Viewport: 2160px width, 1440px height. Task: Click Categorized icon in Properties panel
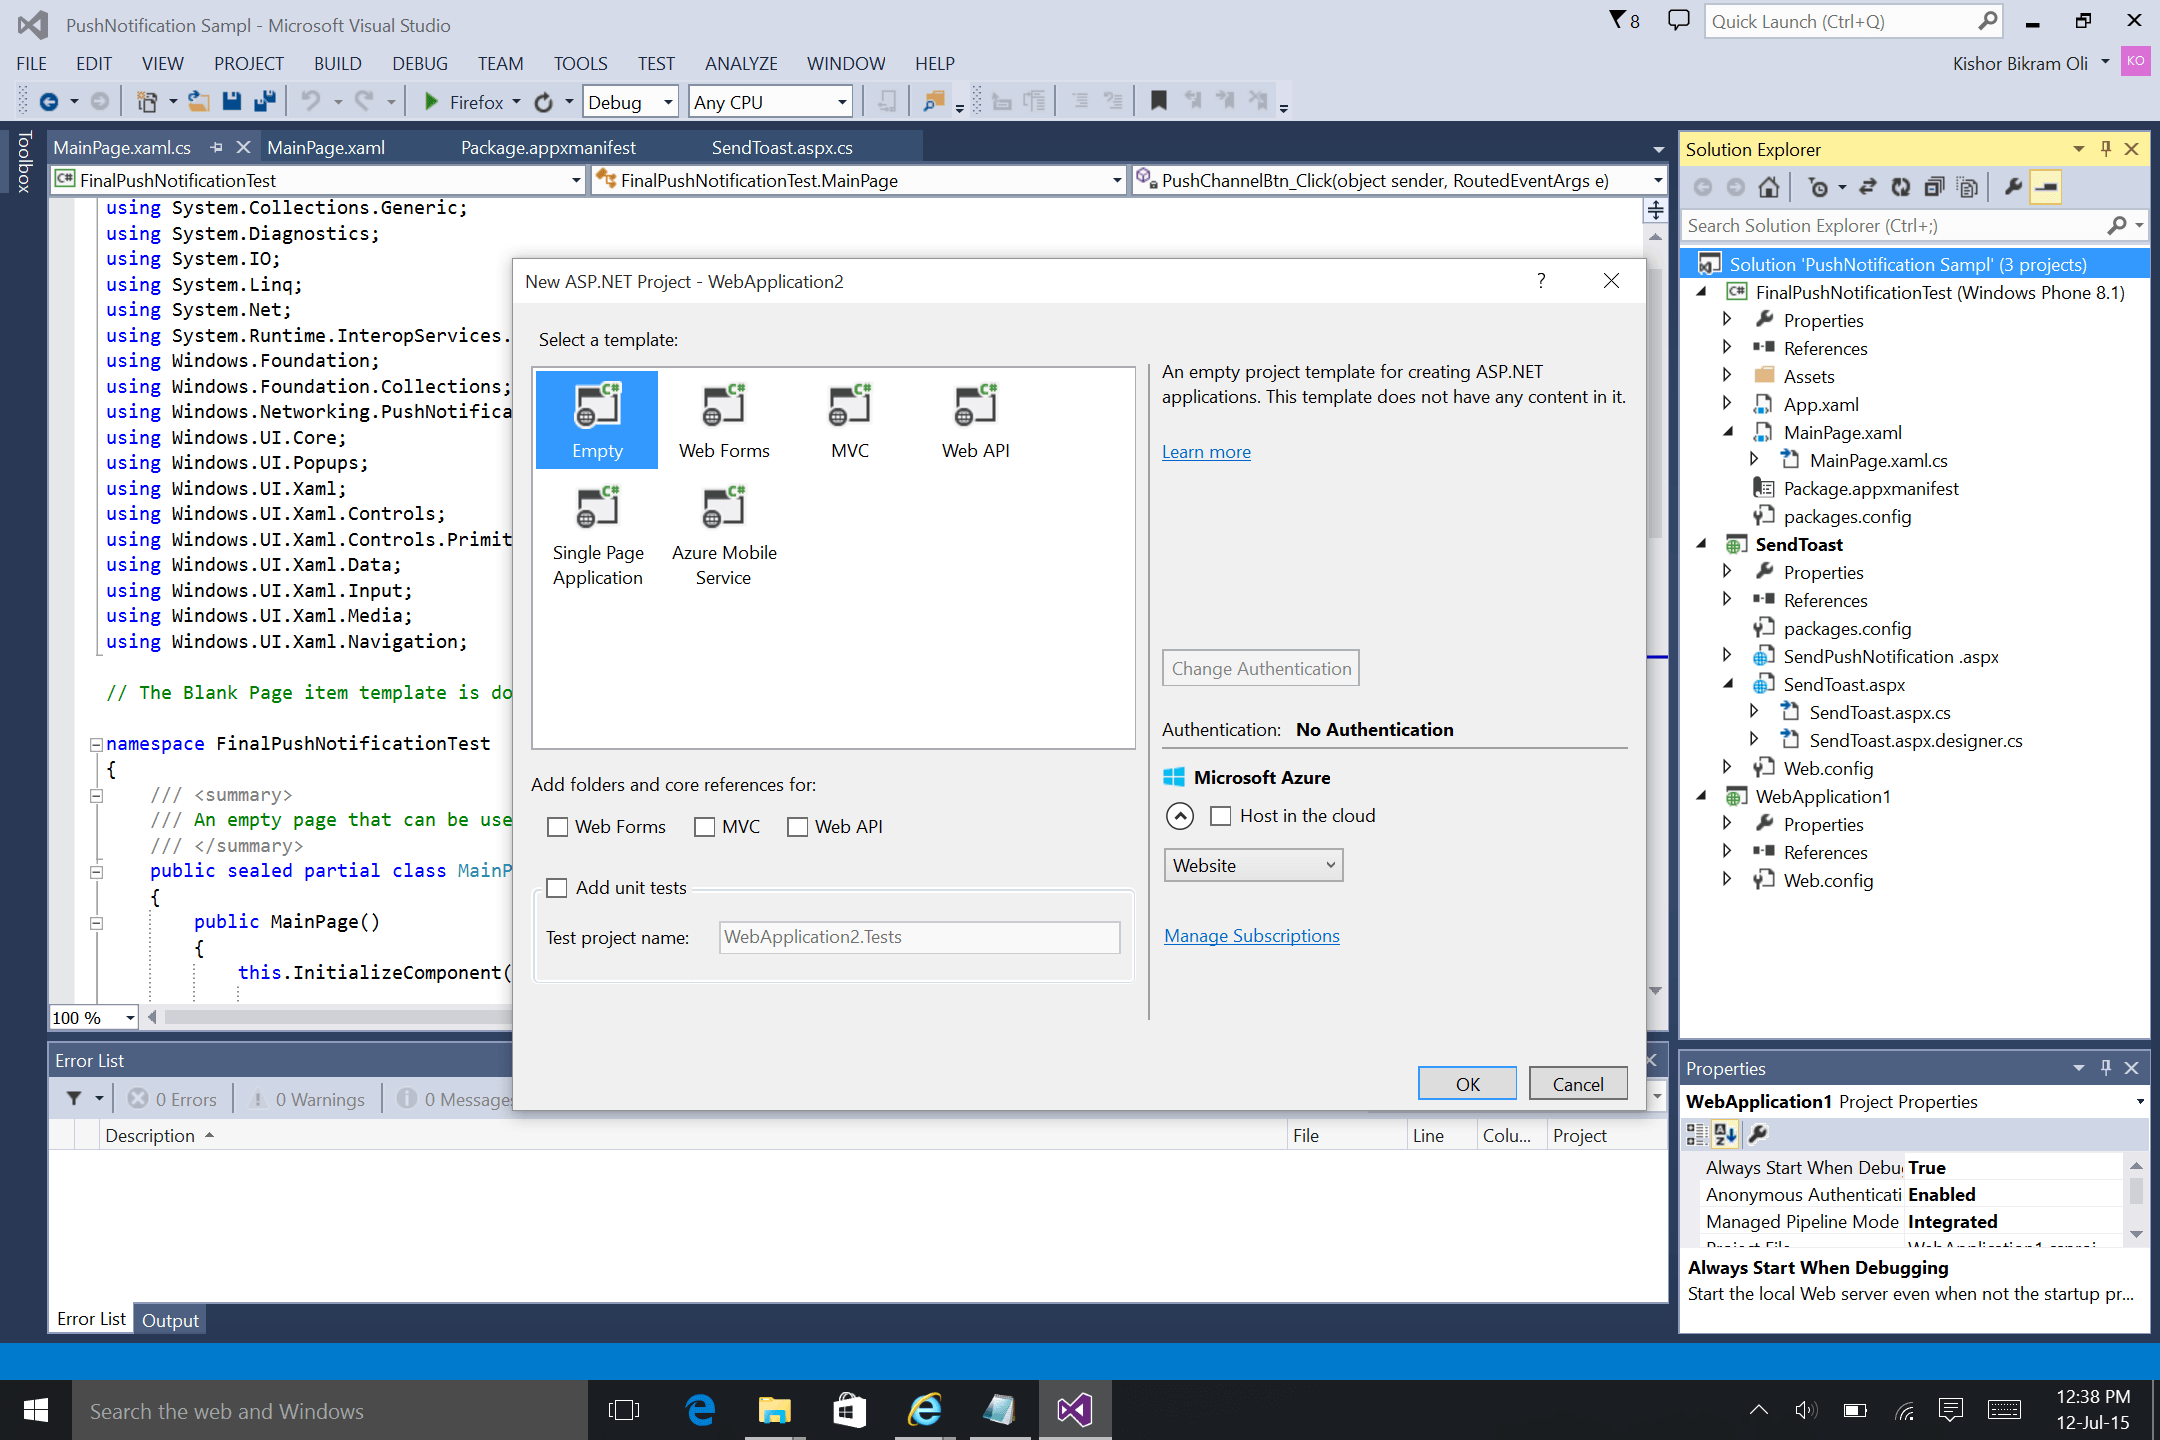[x=1697, y=1134]
